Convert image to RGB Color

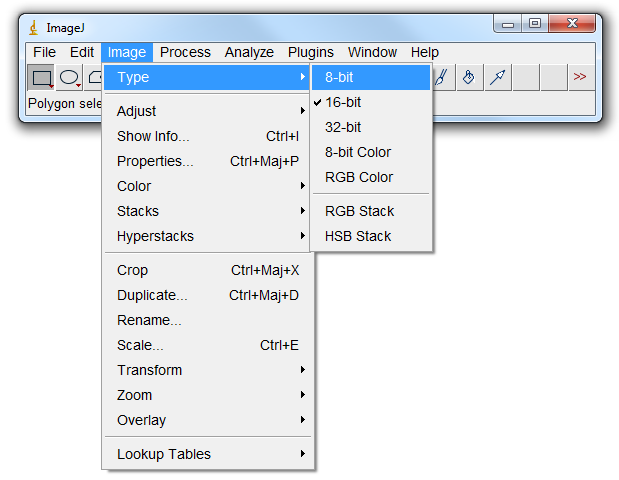pos(359,177)
